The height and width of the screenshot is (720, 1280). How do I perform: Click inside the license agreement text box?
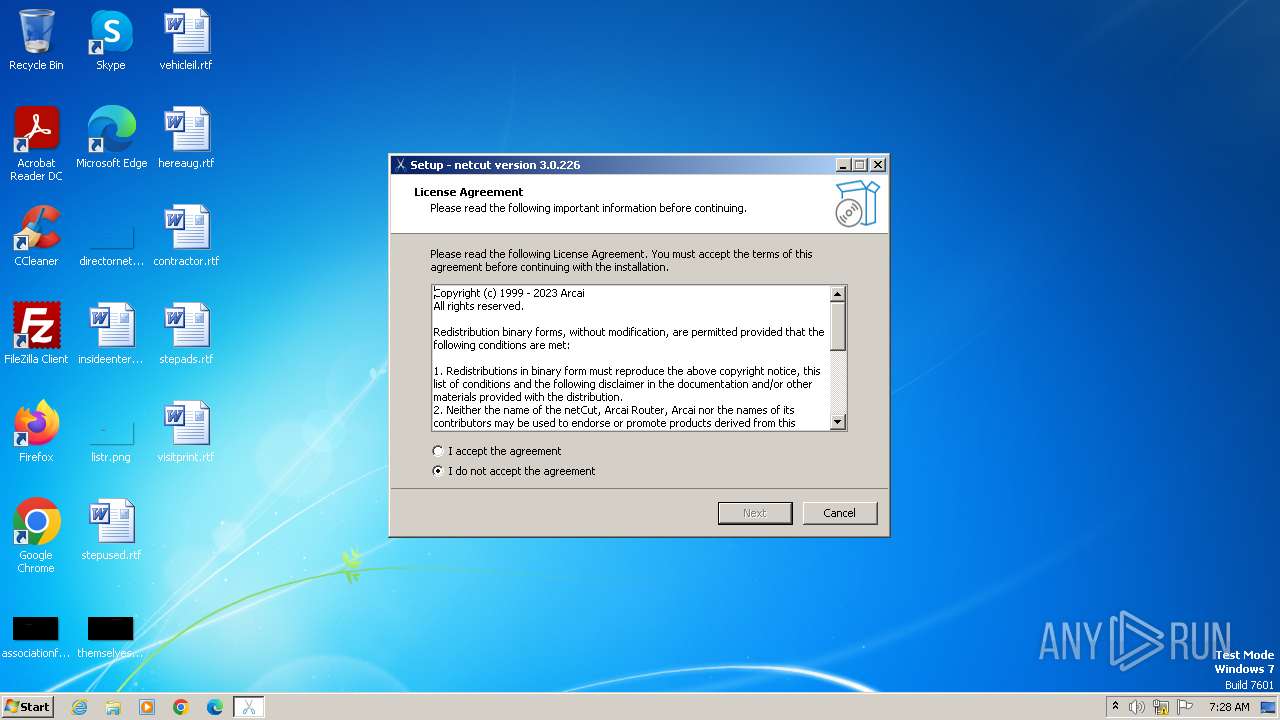(631, 358)
